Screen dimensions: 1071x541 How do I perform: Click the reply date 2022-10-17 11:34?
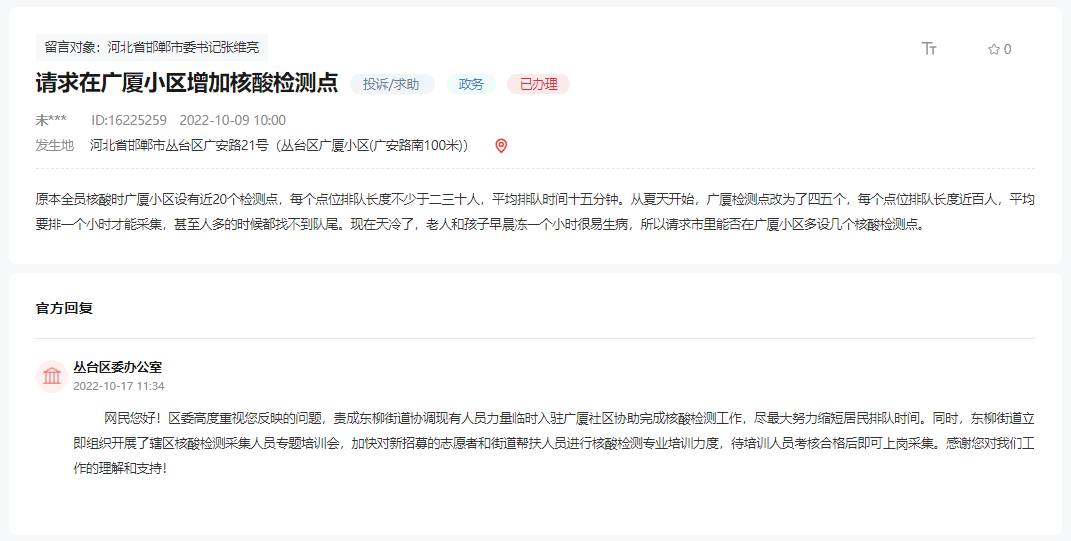(119, 386)
